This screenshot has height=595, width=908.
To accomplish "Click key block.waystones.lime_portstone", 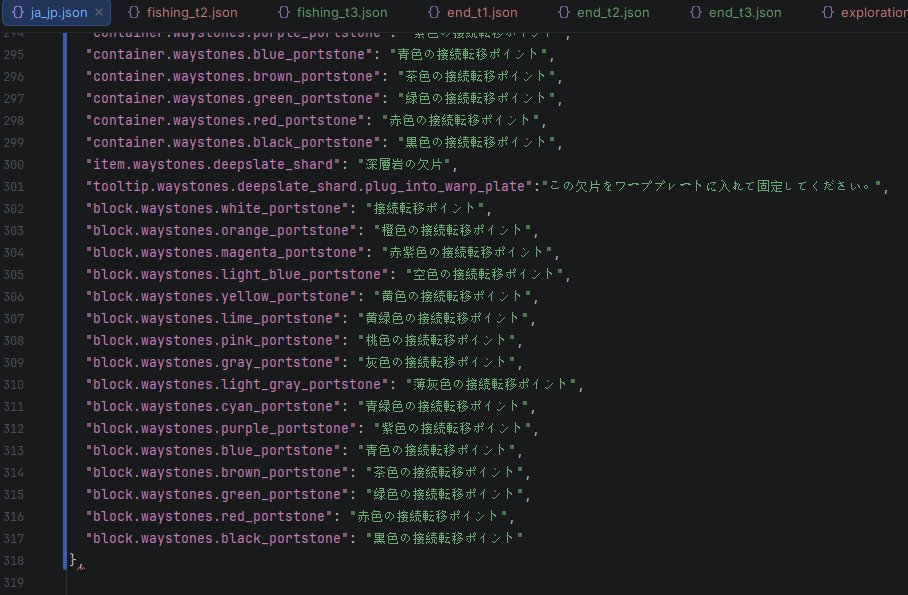I will click(213, 319).
